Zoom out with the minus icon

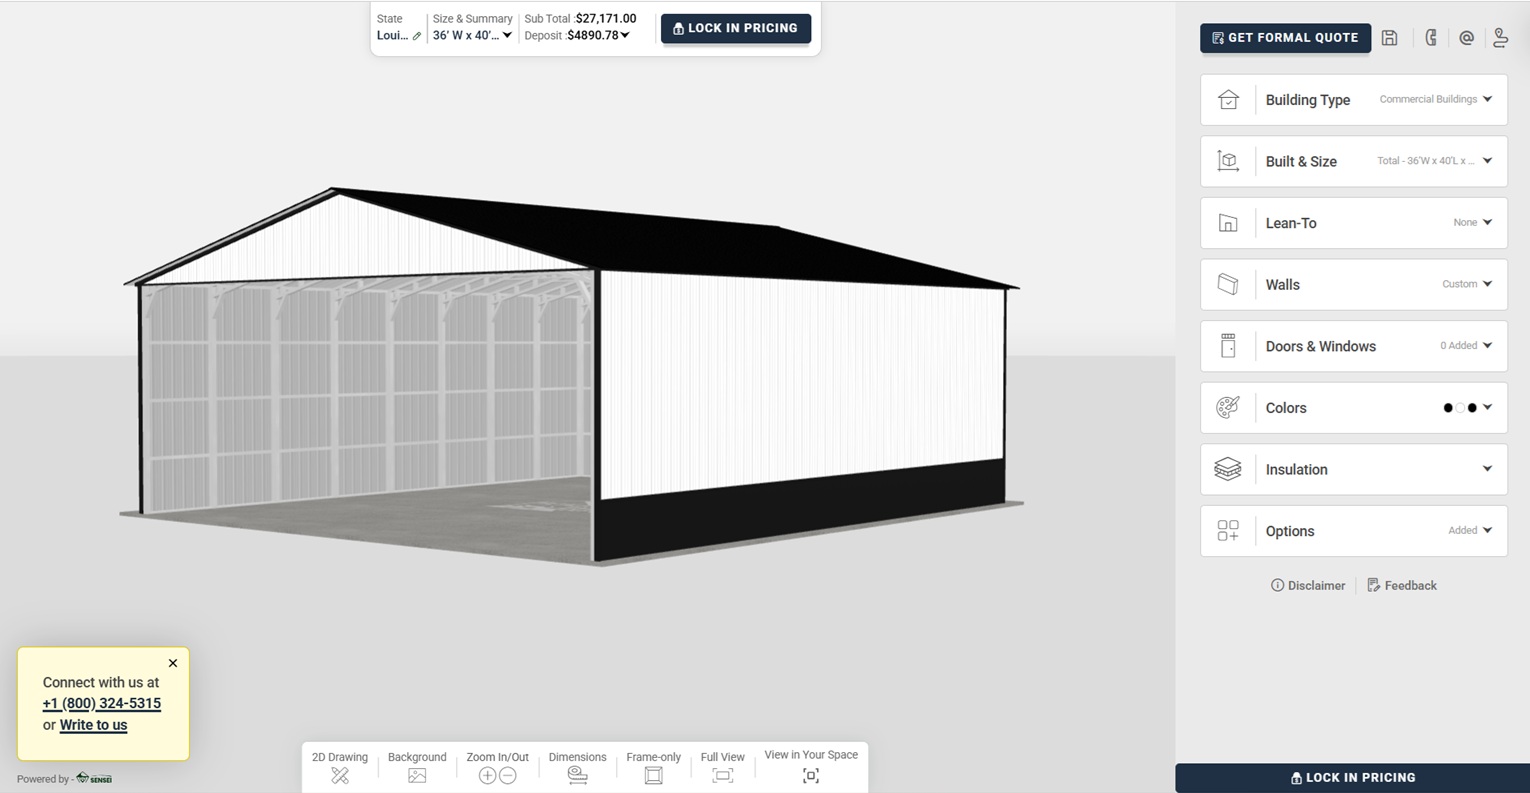coord(508,776)
